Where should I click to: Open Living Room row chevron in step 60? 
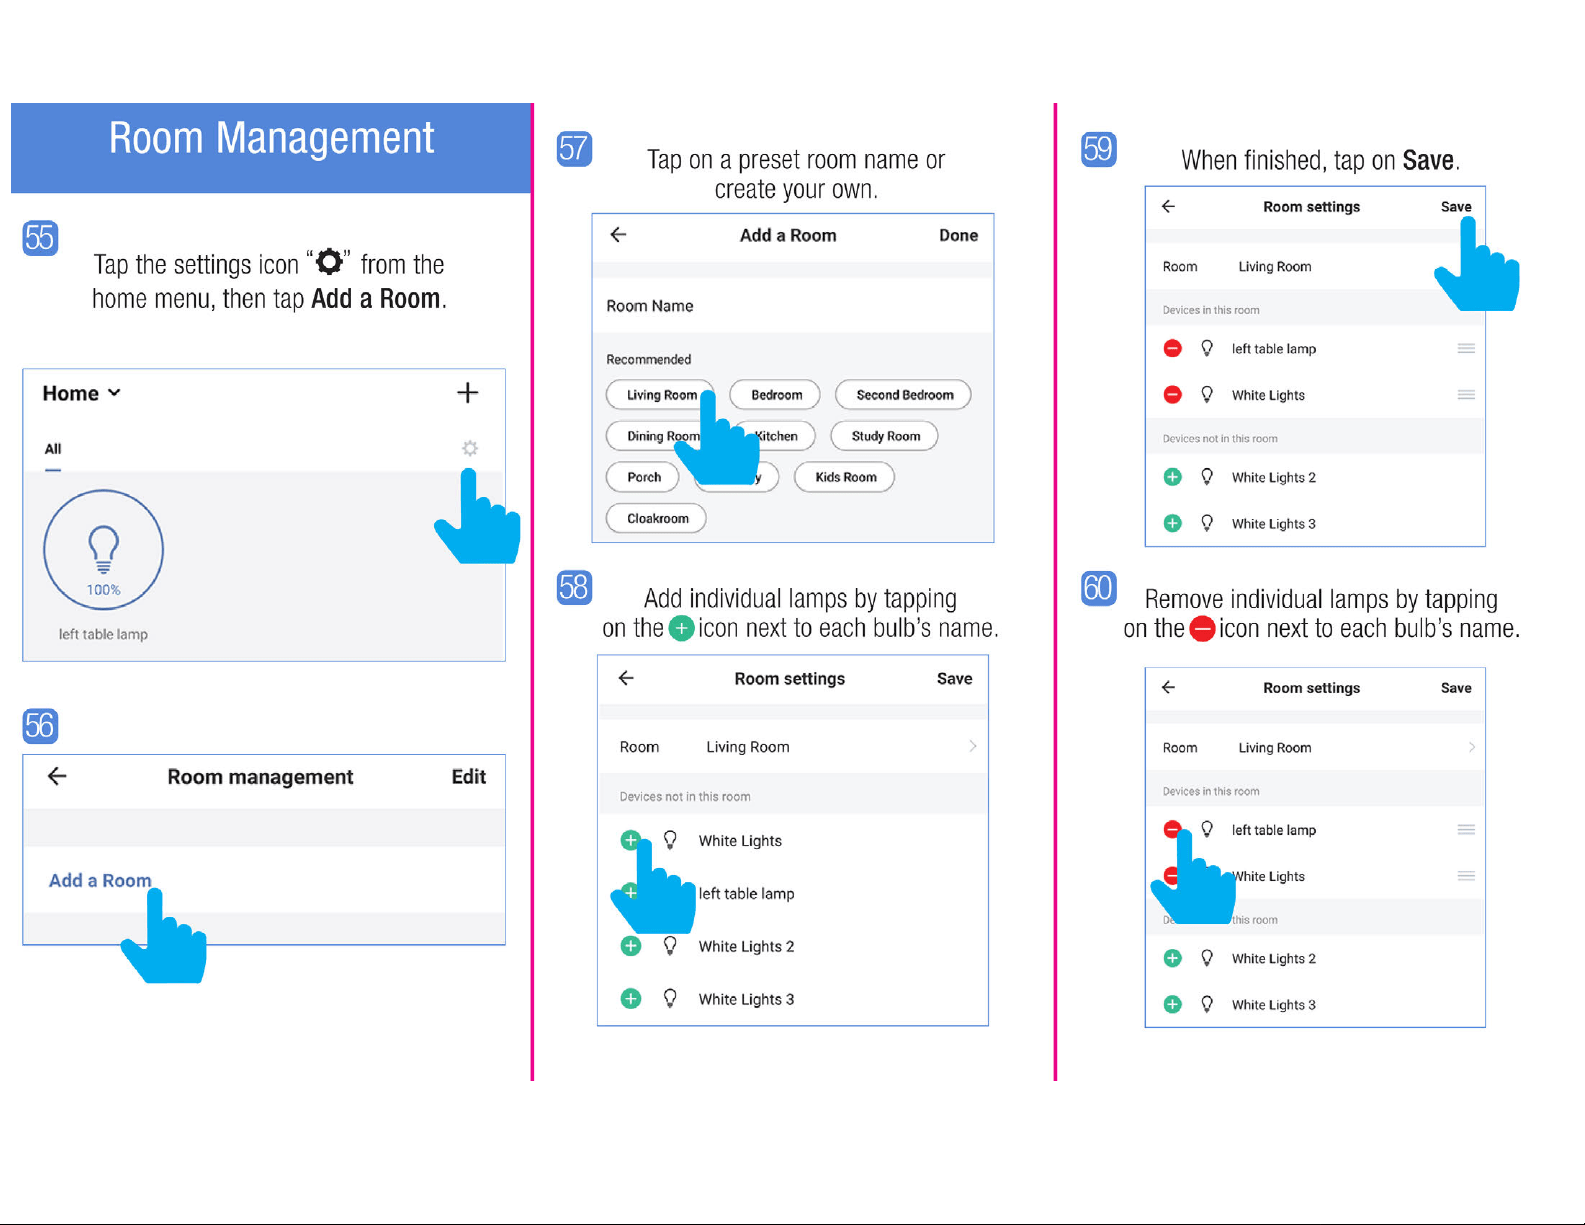[x=1471, y=747]
